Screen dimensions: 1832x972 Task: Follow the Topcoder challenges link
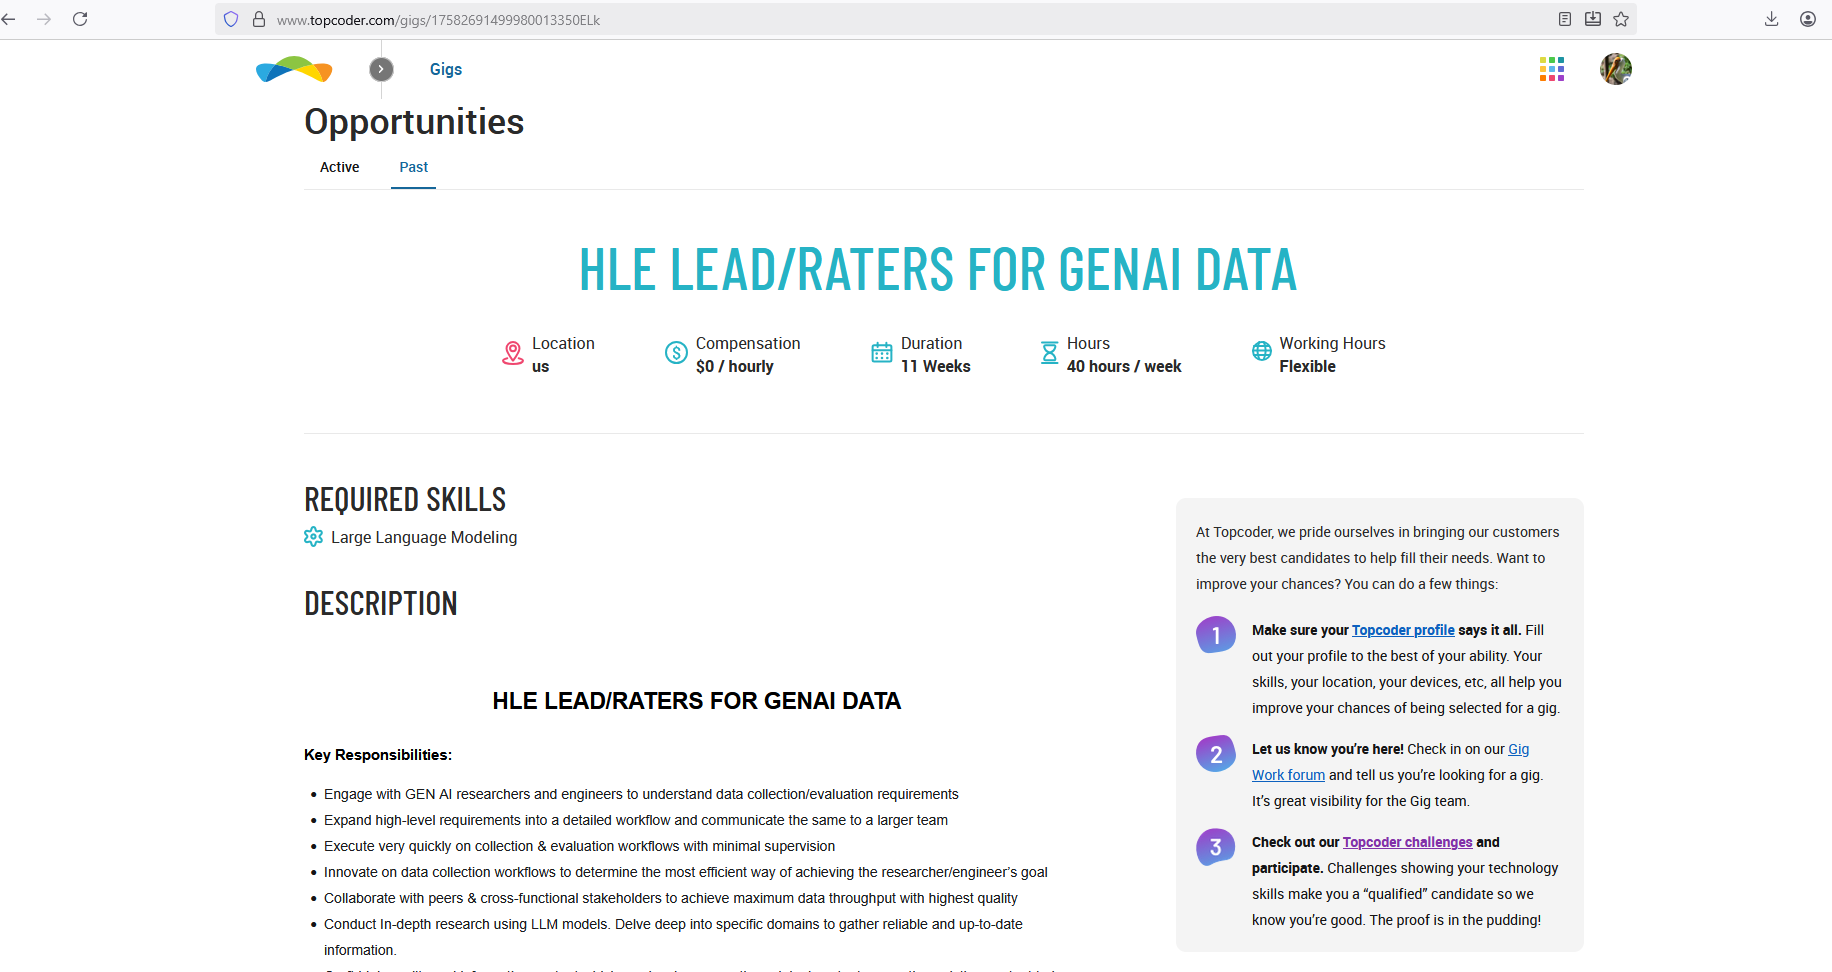point(1407,842)
